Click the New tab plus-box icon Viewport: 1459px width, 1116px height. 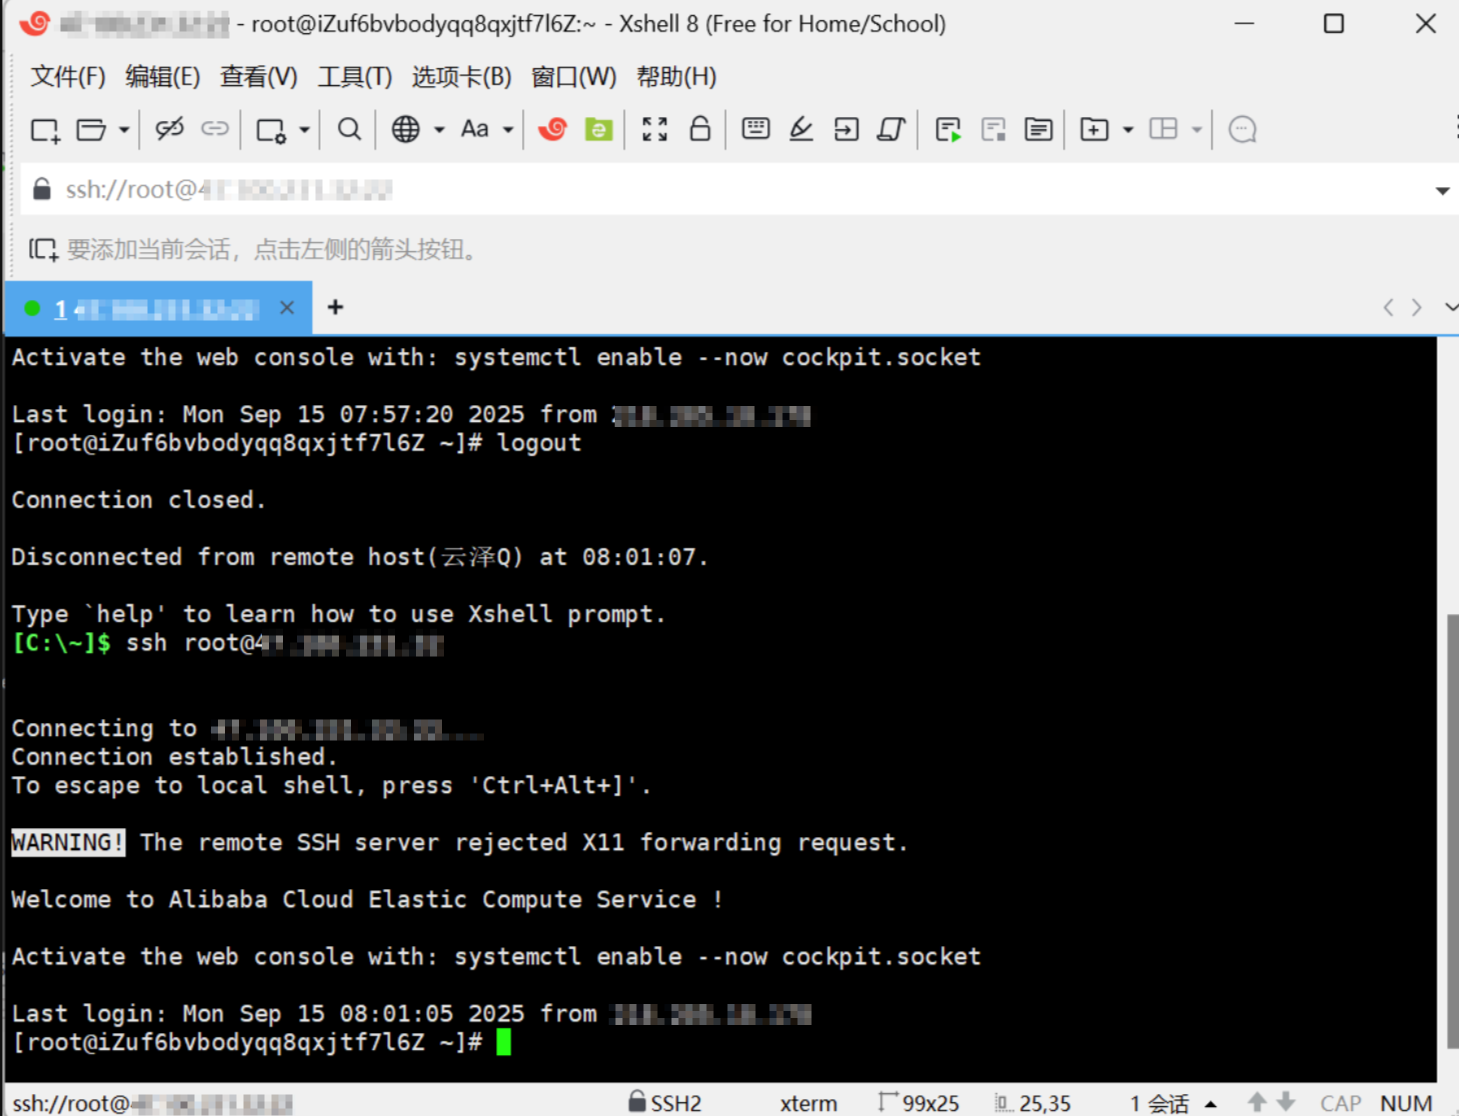coord(1094,130)
